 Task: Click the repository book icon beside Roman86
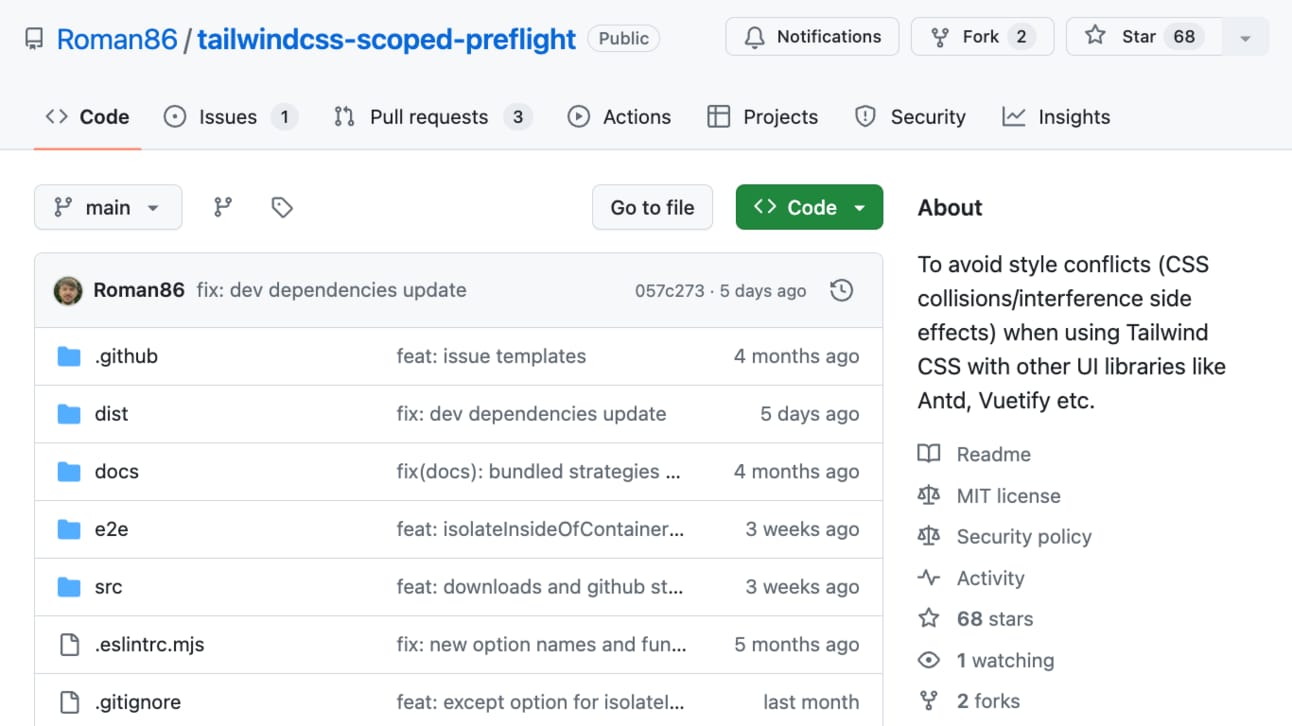point(34,39)
